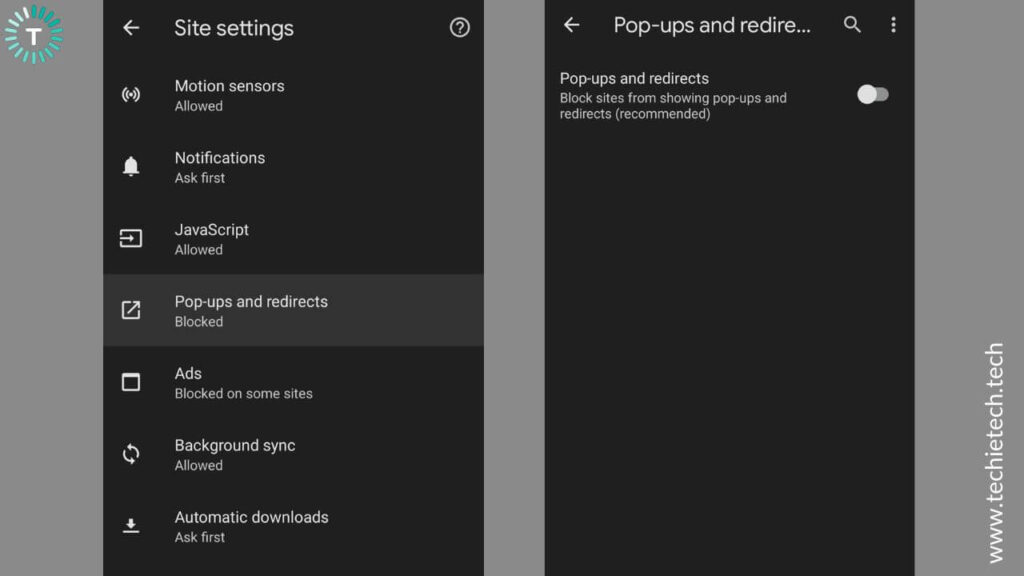1024x576 pixels.
Task: Select the Ads setting icon
Action: point(131,382)
